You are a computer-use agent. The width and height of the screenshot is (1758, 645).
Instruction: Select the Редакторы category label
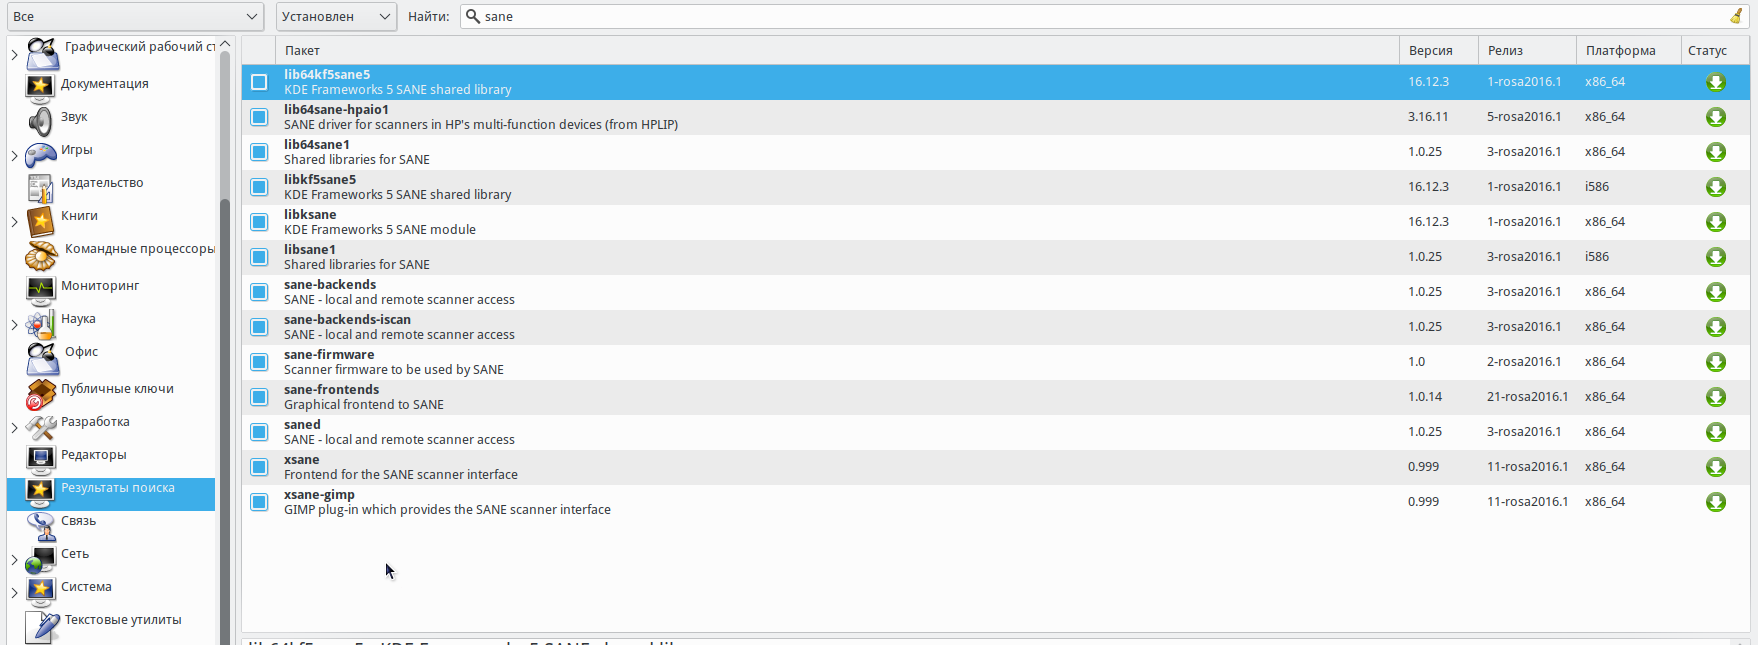click(94, 455)
